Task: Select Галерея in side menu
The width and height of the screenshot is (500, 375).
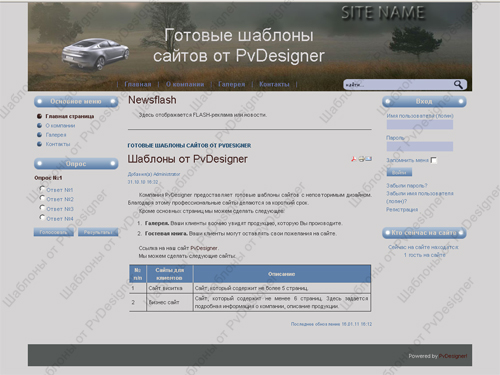Action: (56, 135)
